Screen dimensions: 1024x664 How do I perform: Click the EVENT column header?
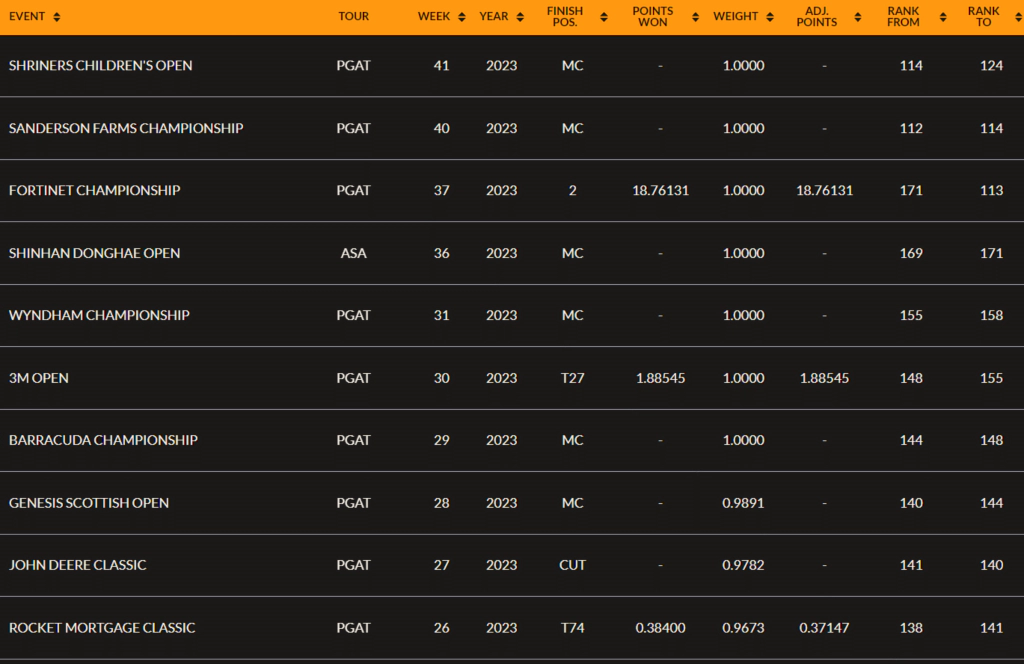point(27,16)
